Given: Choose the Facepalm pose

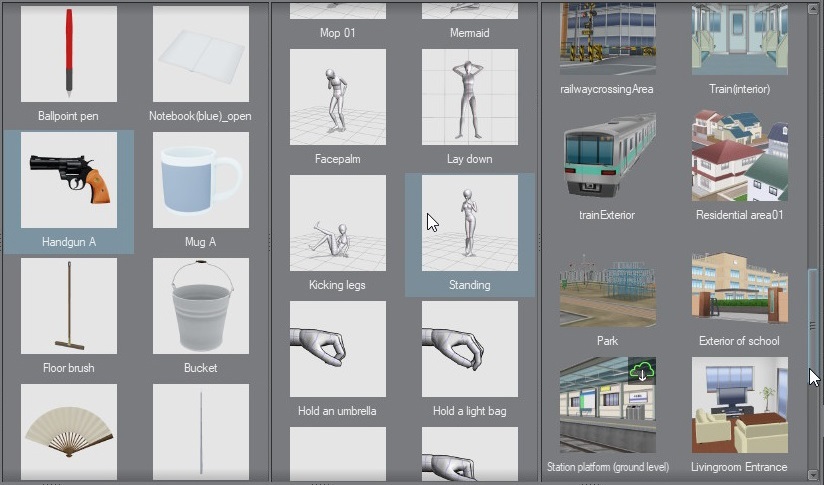Looking at the screenshot, I should [338, 97].
